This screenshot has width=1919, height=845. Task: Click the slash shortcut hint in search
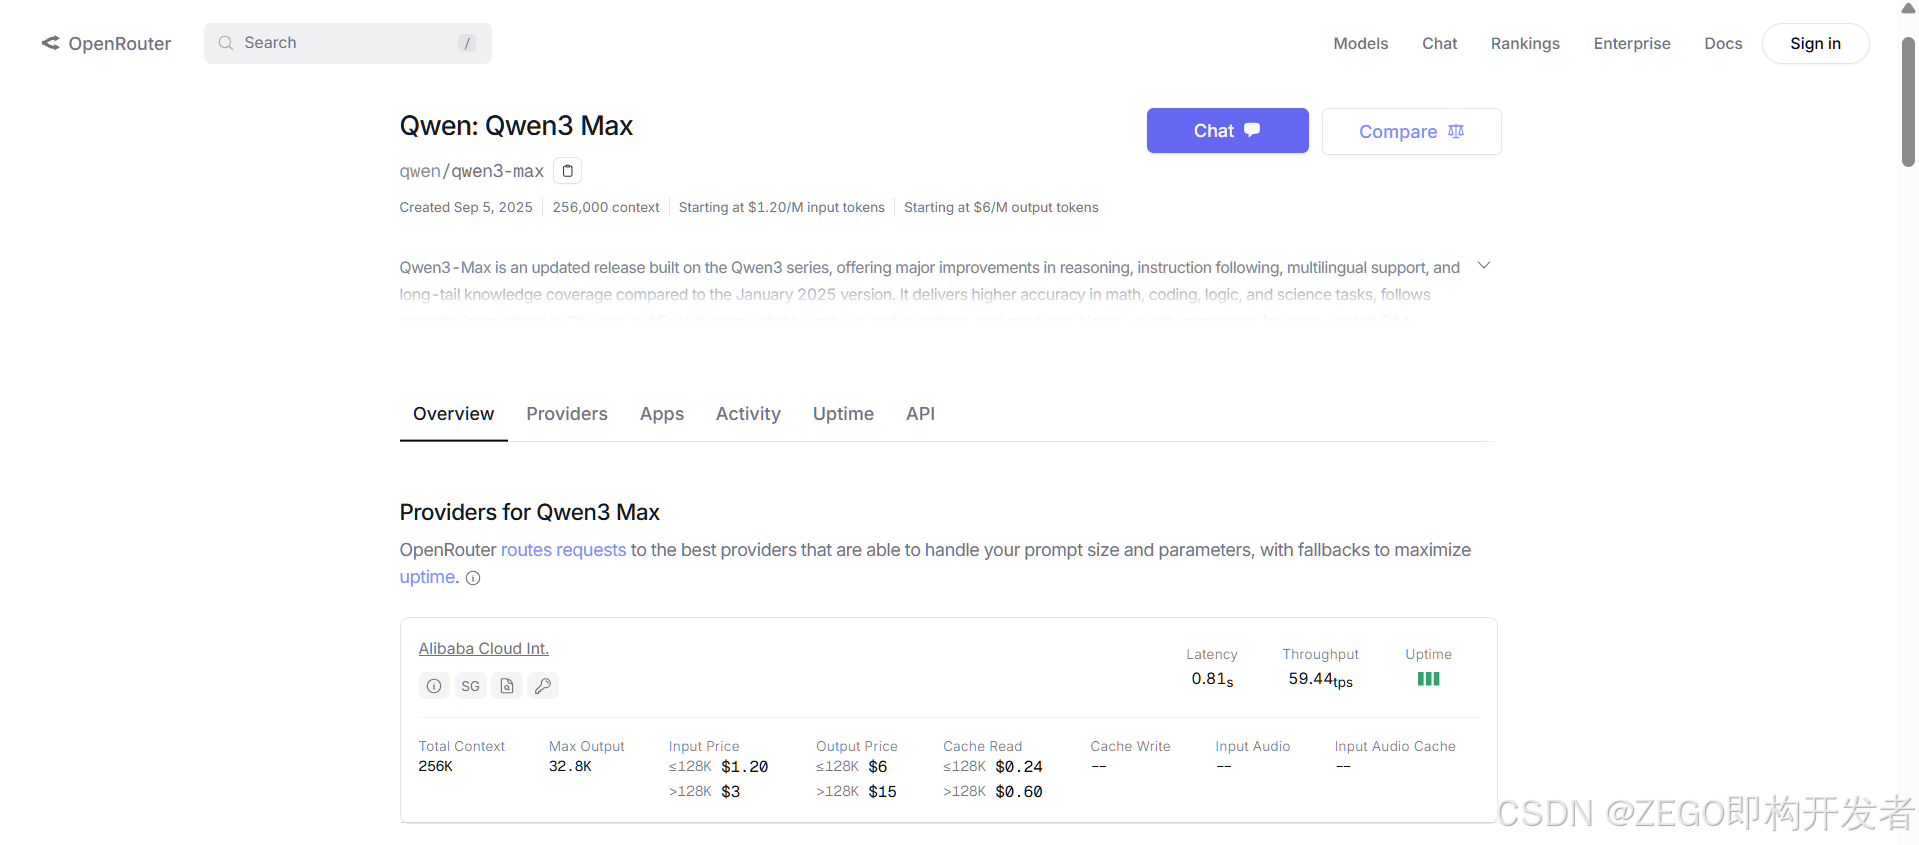[466, 43]
